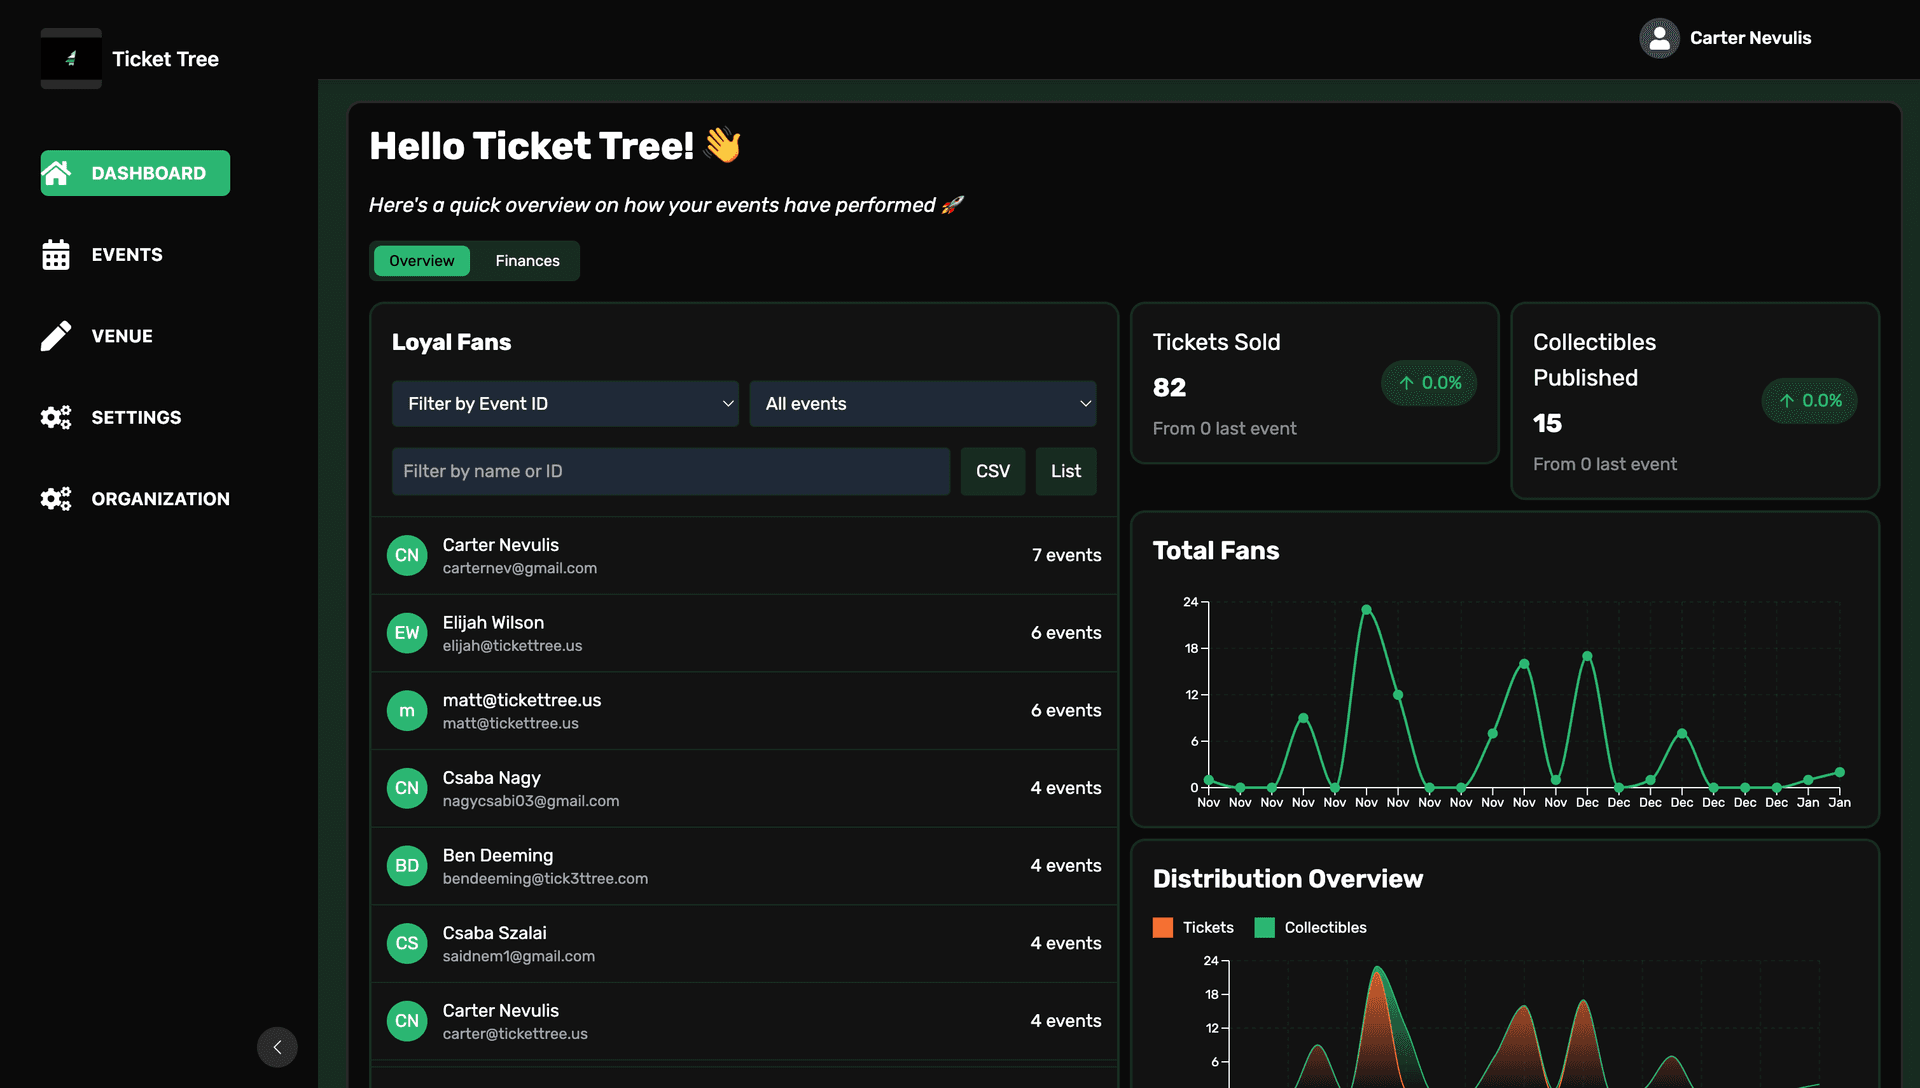Export loyal fans as CSV

[992, 471]
